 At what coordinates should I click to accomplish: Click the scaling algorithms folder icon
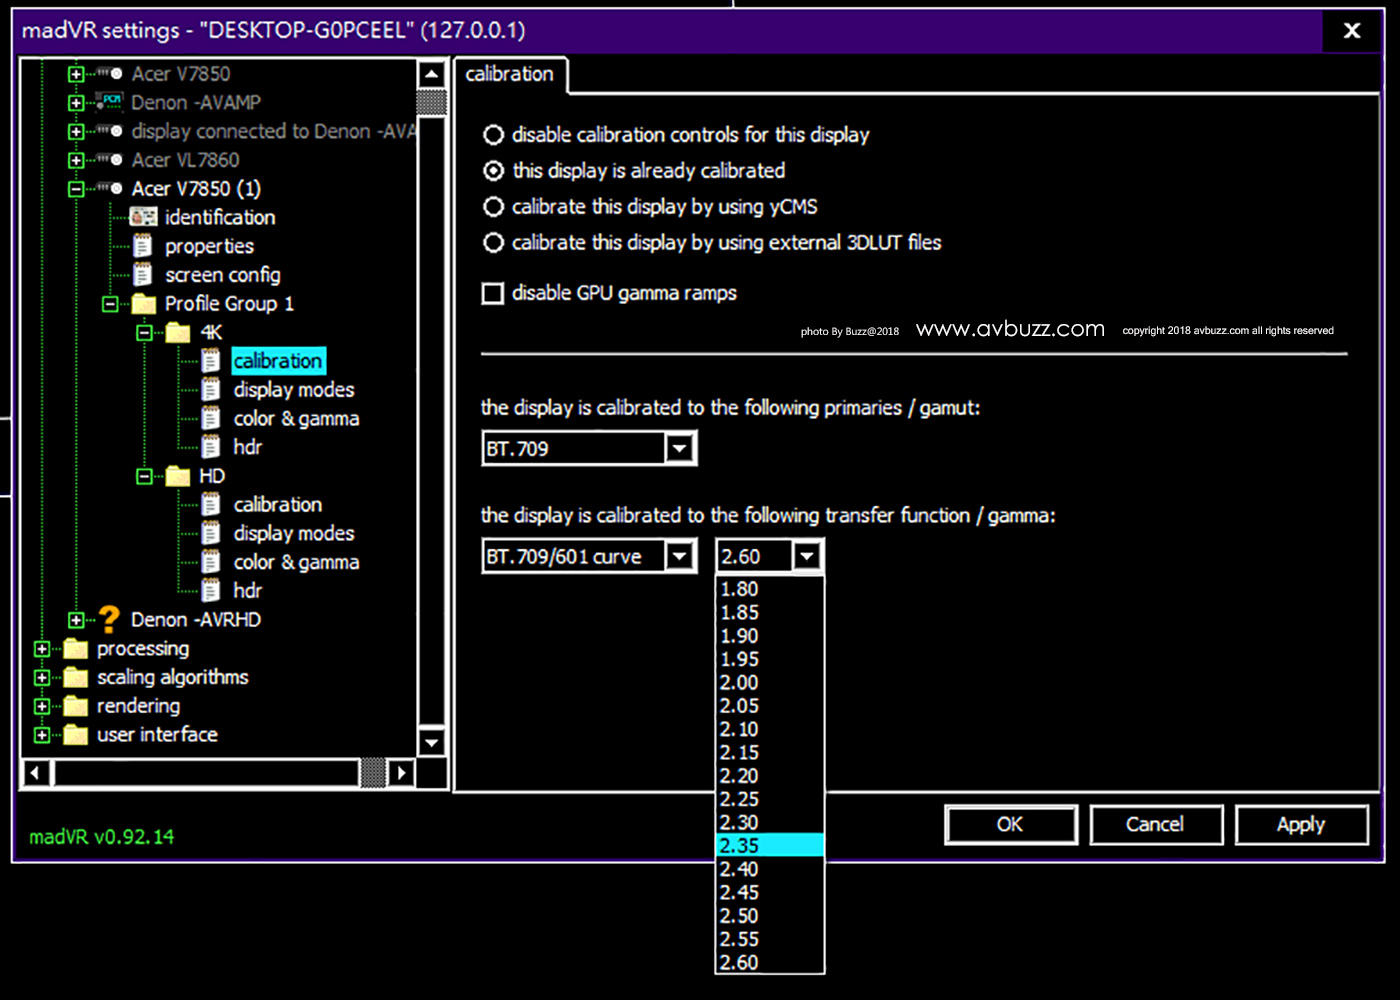coord(76,677)
